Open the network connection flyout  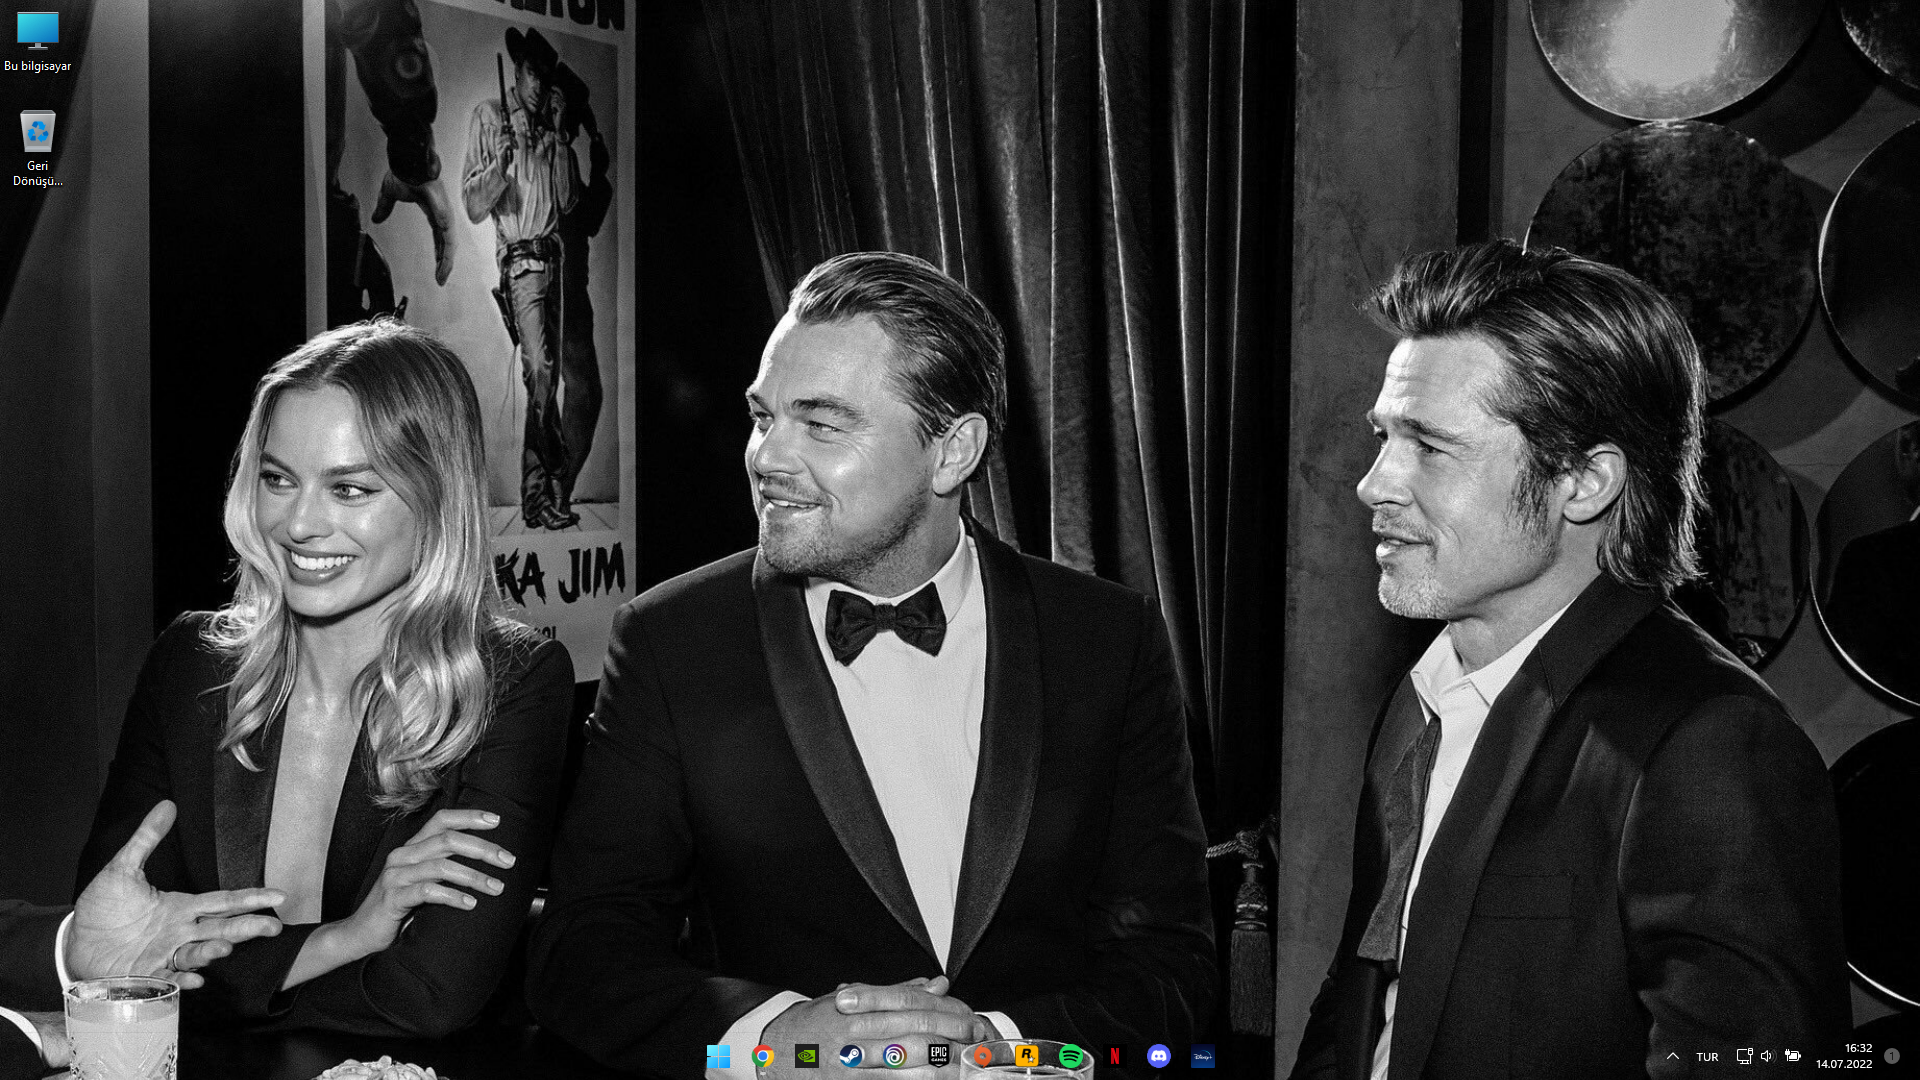(1744, 1056)
